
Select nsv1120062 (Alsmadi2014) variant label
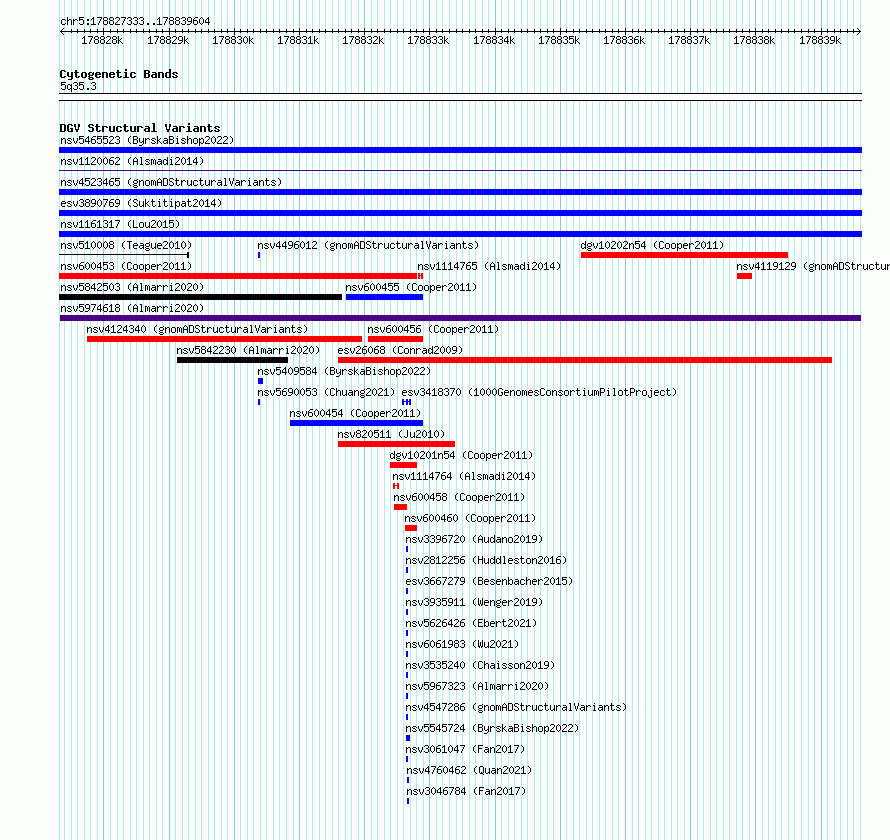point(132,161)
